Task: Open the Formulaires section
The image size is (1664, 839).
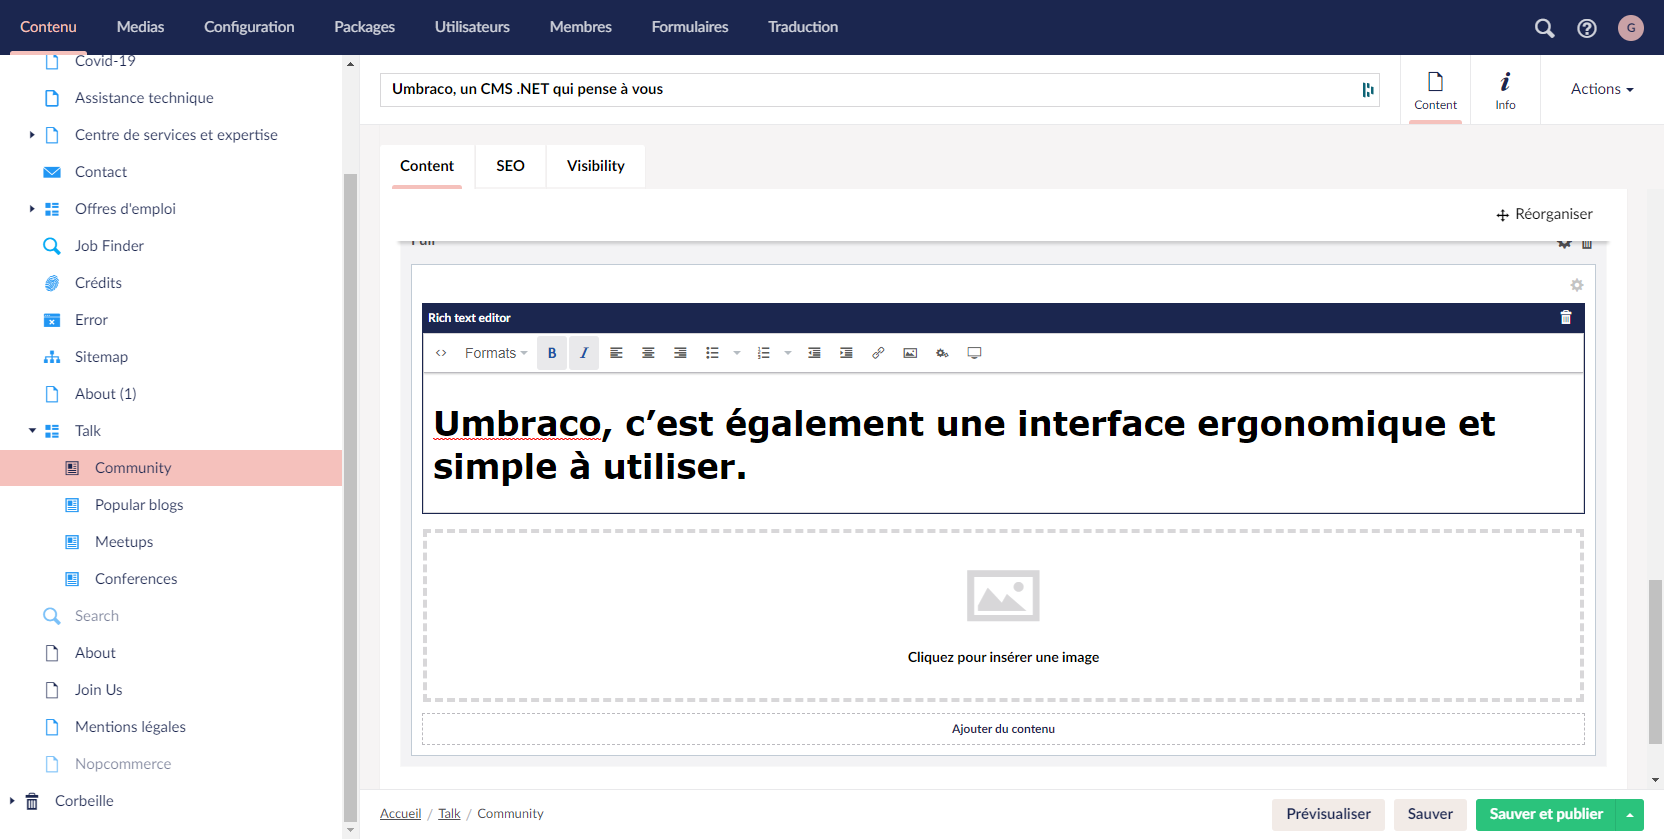Action: (690, 27)
